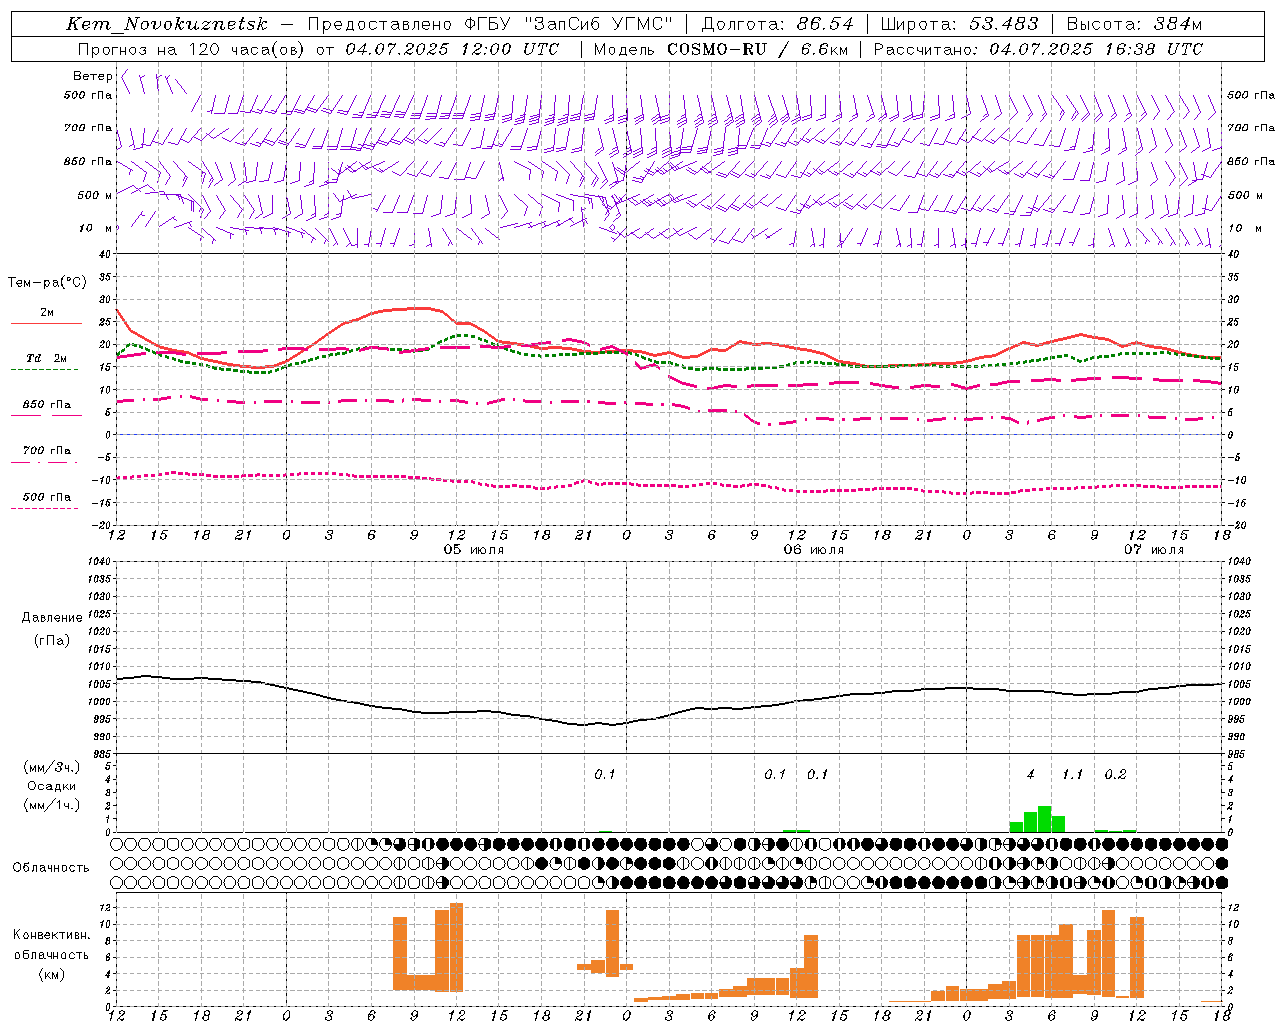Click the 'Облачность' cloud cover label
This screenshot has width=1280, height=1024.
[x=51, y=867]
